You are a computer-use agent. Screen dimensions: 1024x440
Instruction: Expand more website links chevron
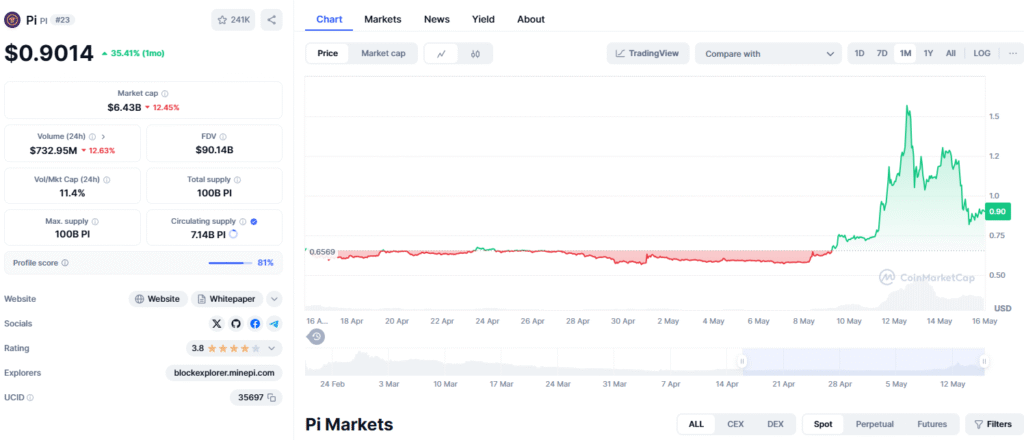275,299
